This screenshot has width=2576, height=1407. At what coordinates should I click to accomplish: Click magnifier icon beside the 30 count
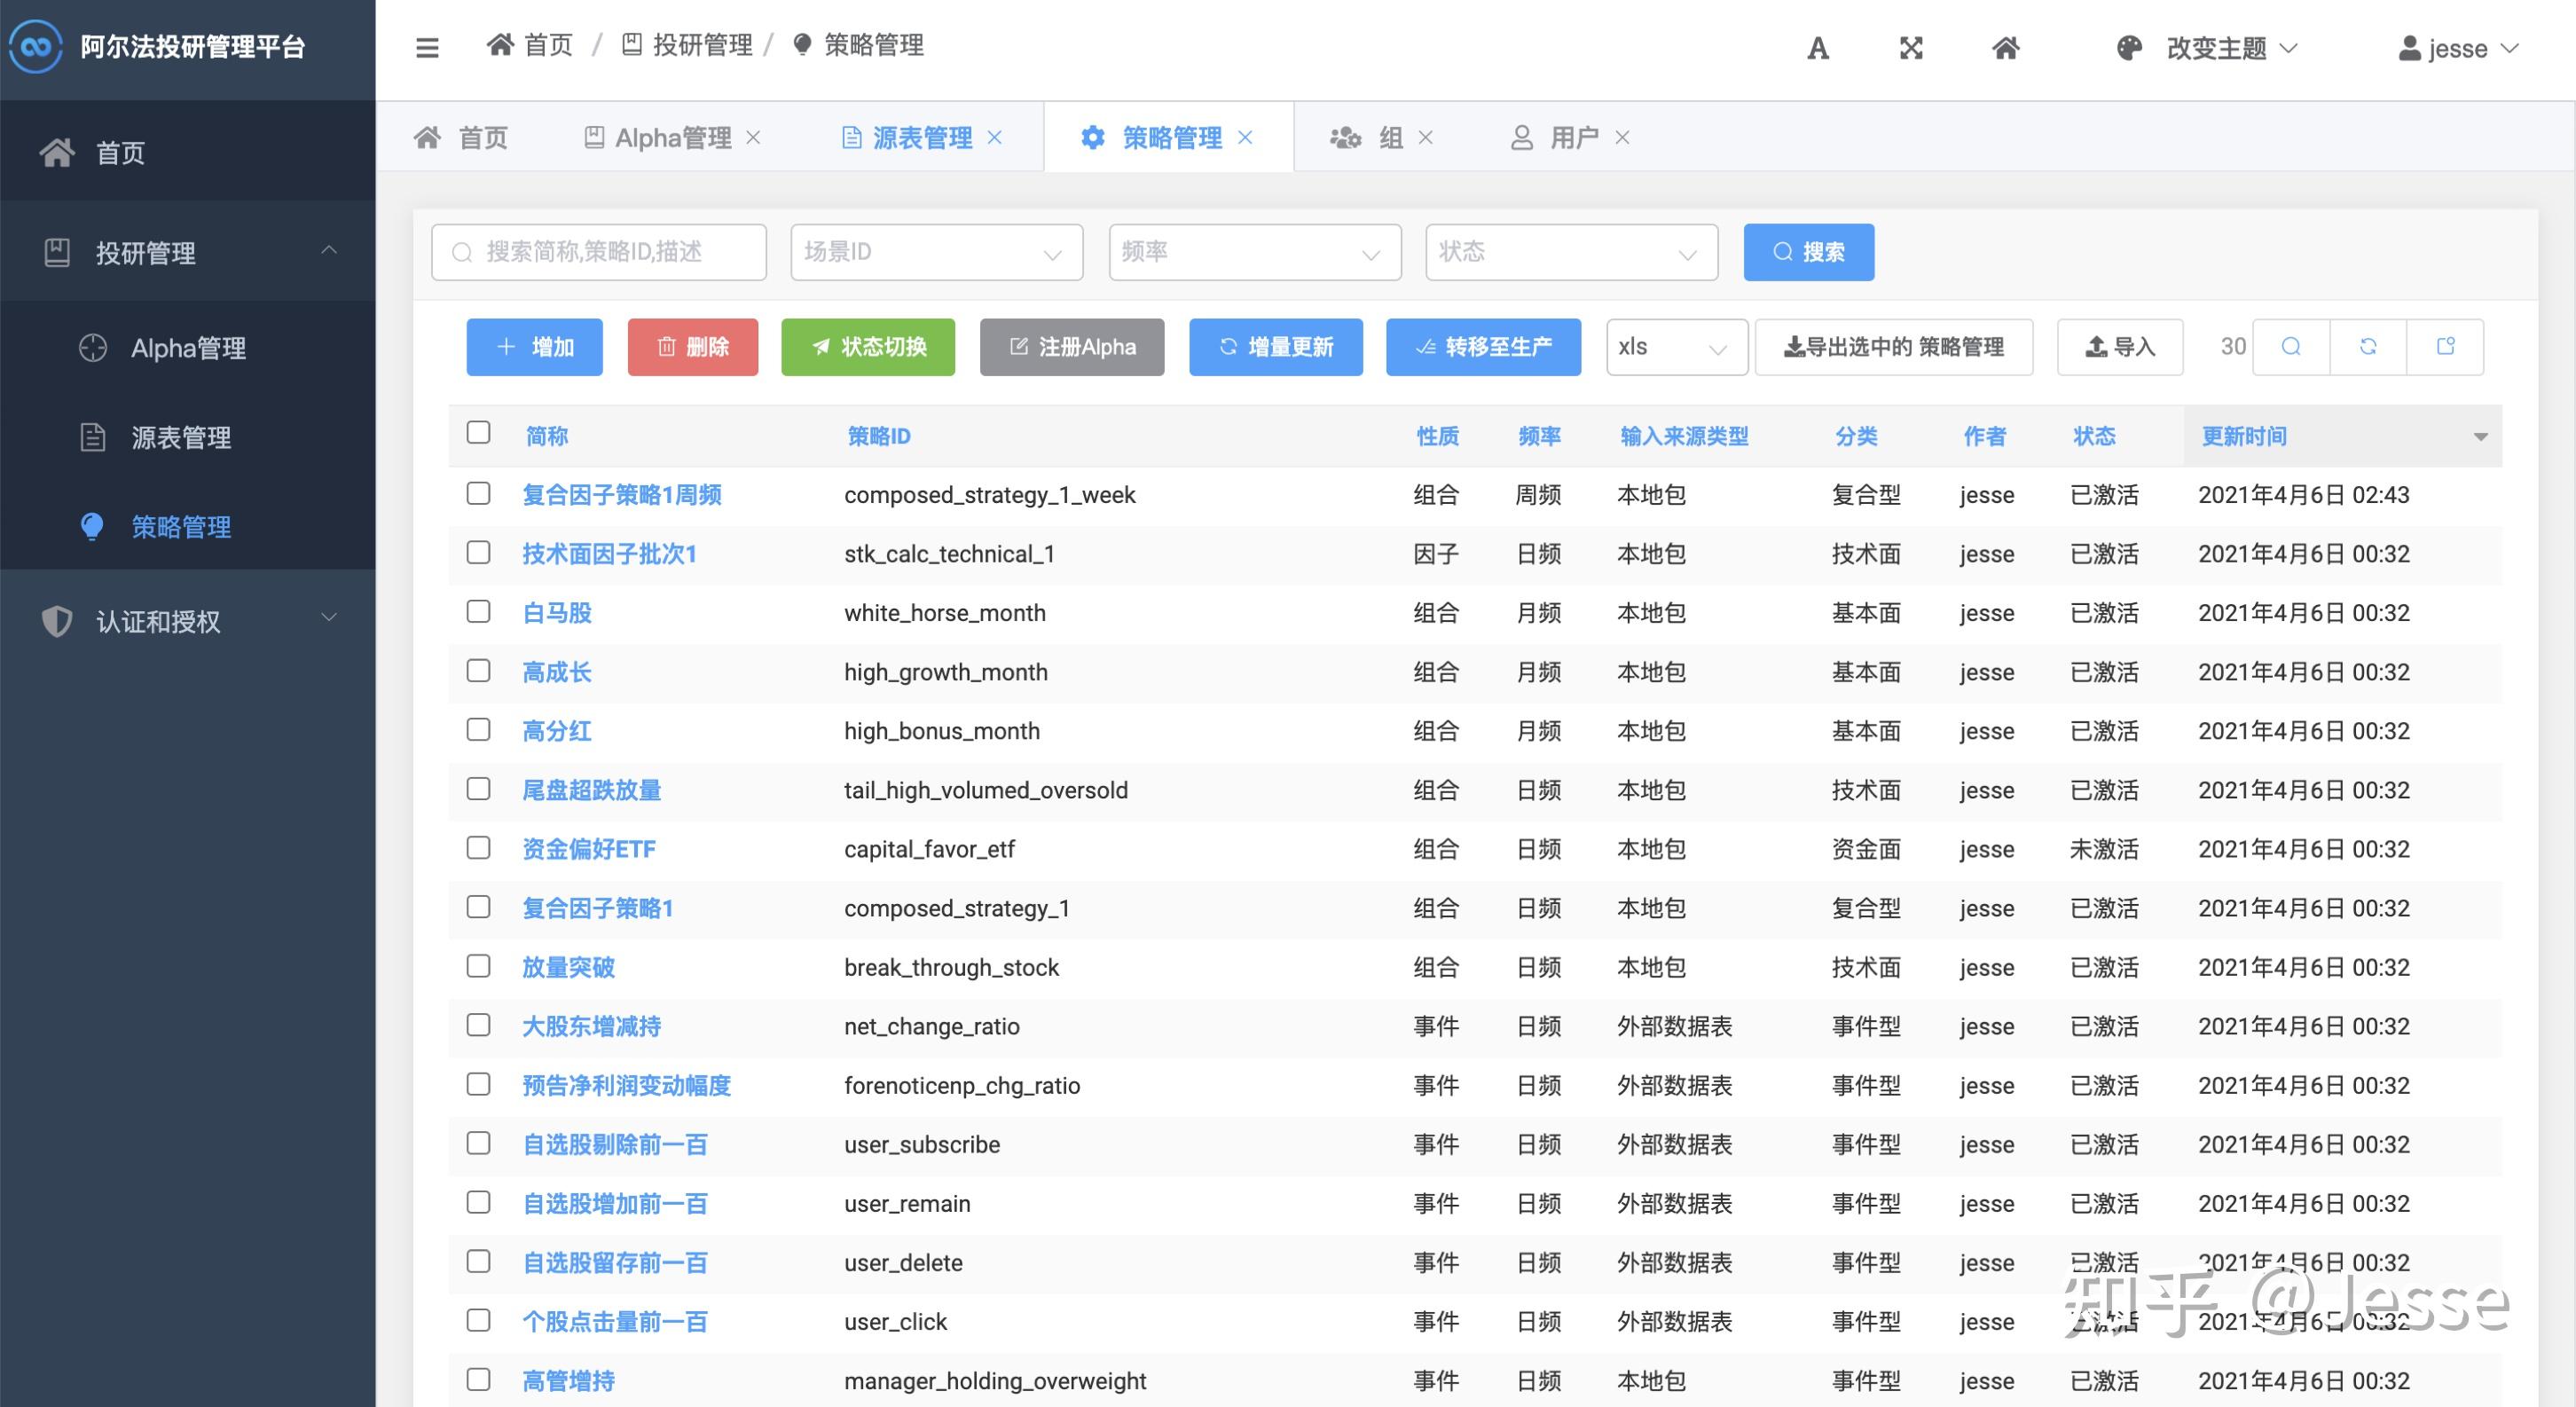tap(2291, 347)
